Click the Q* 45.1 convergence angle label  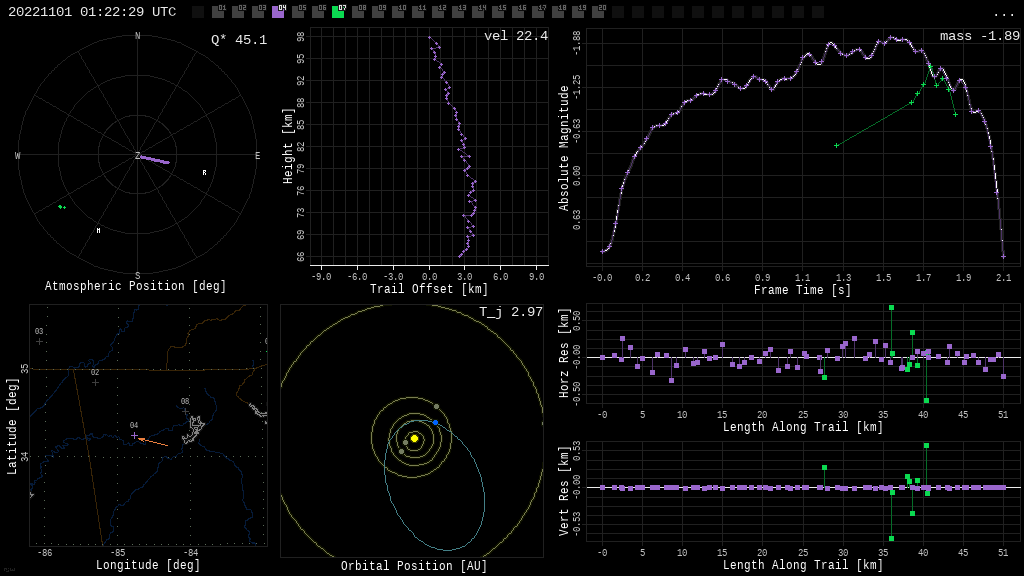click(238, 40)
